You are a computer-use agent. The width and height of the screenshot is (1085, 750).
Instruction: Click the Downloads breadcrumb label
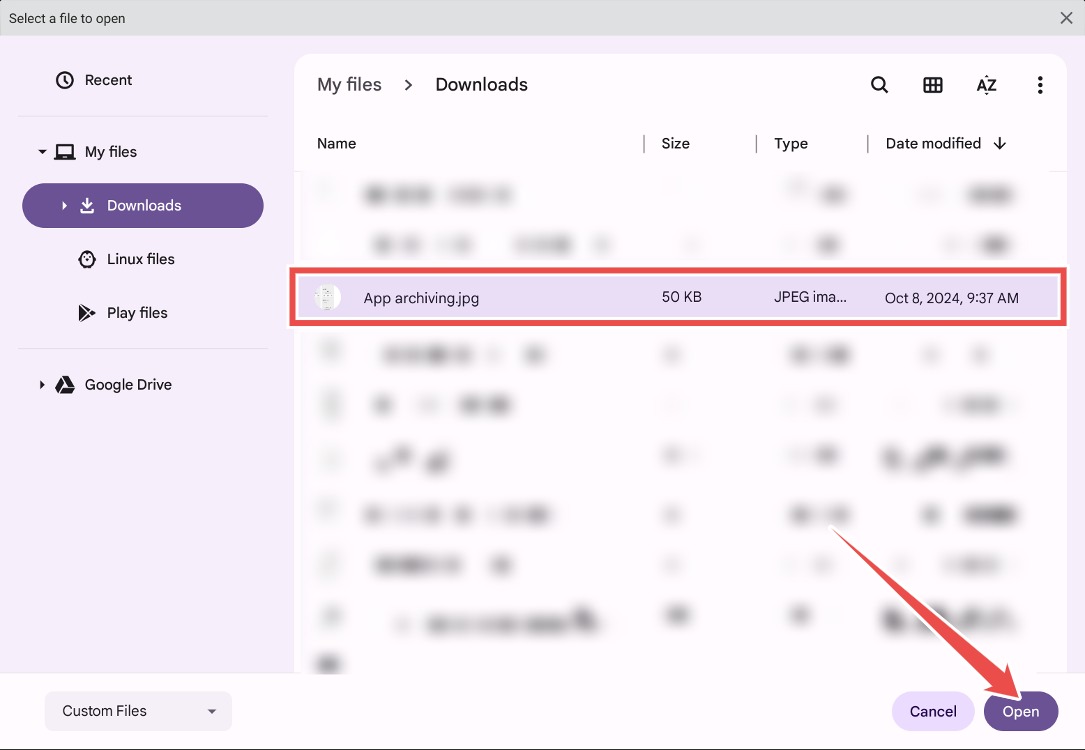[481, 85]
